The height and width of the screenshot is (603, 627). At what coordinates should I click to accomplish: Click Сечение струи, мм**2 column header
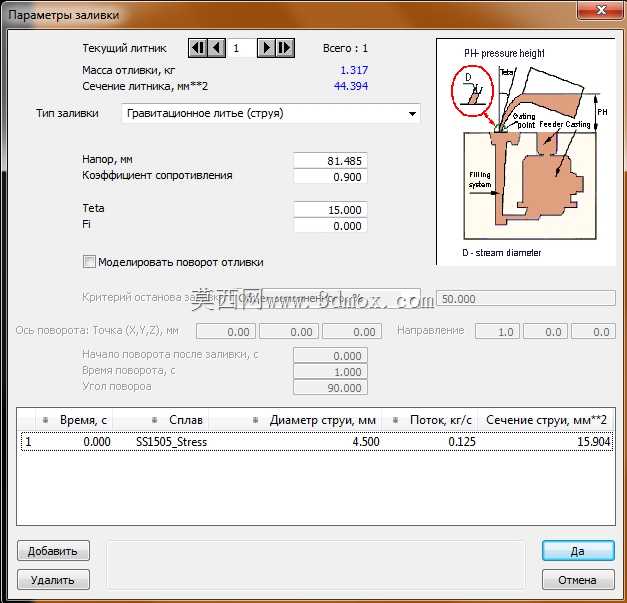click(x=546, y=420)
